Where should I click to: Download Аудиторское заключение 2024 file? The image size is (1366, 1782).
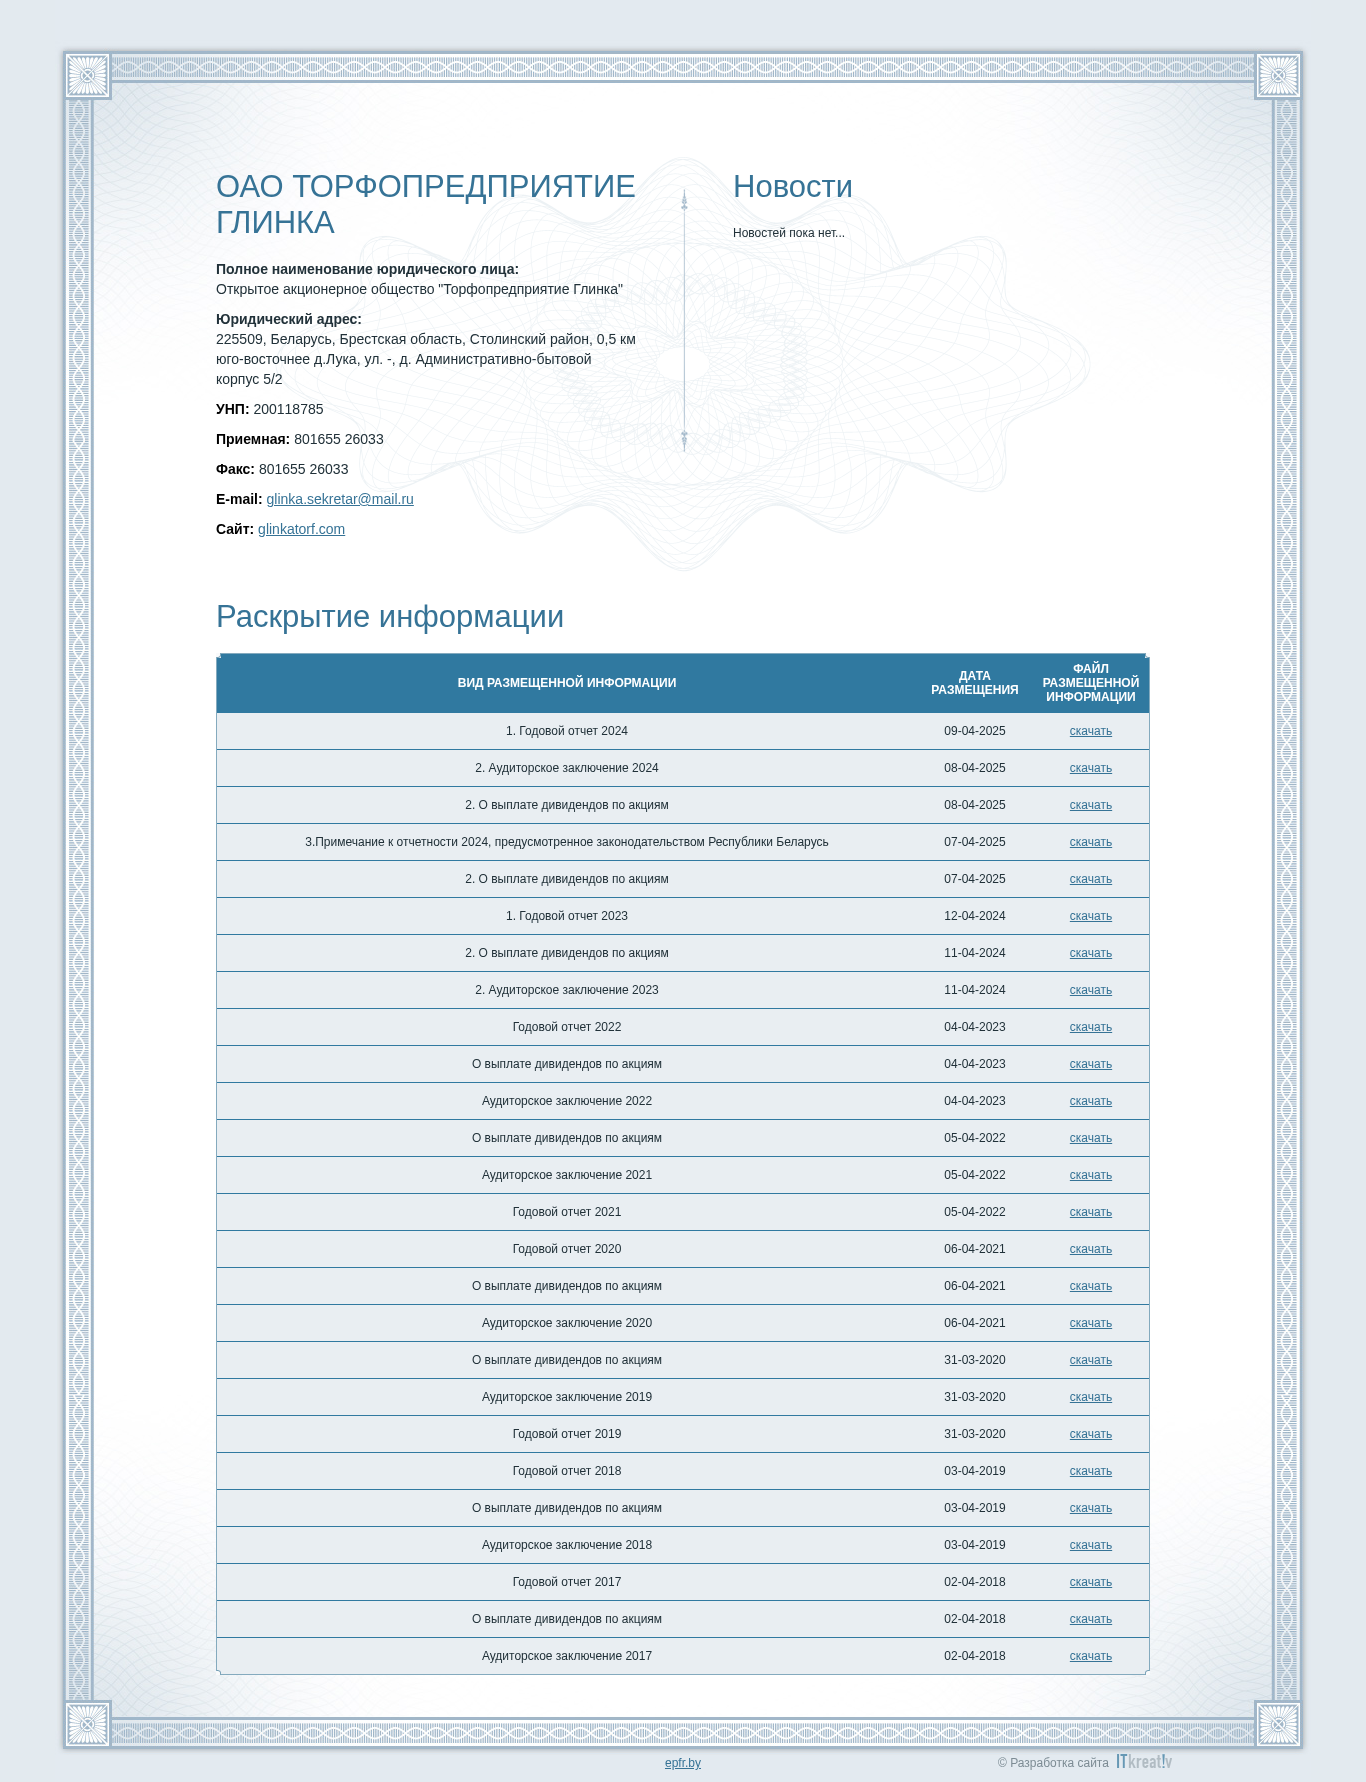coord(1090,768)
